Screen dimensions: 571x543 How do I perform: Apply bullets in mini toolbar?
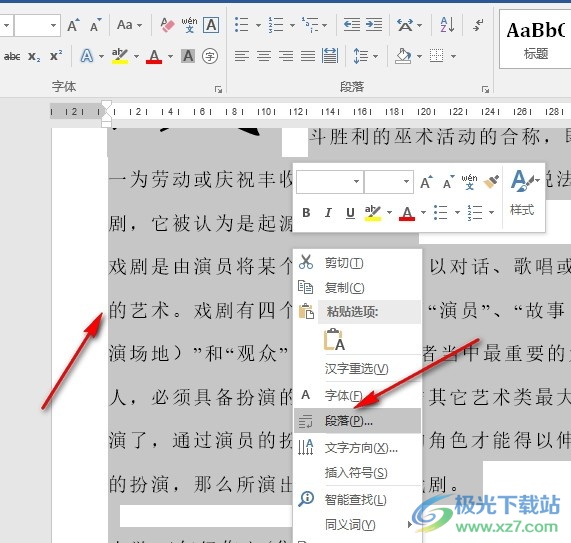pos(441,212)
